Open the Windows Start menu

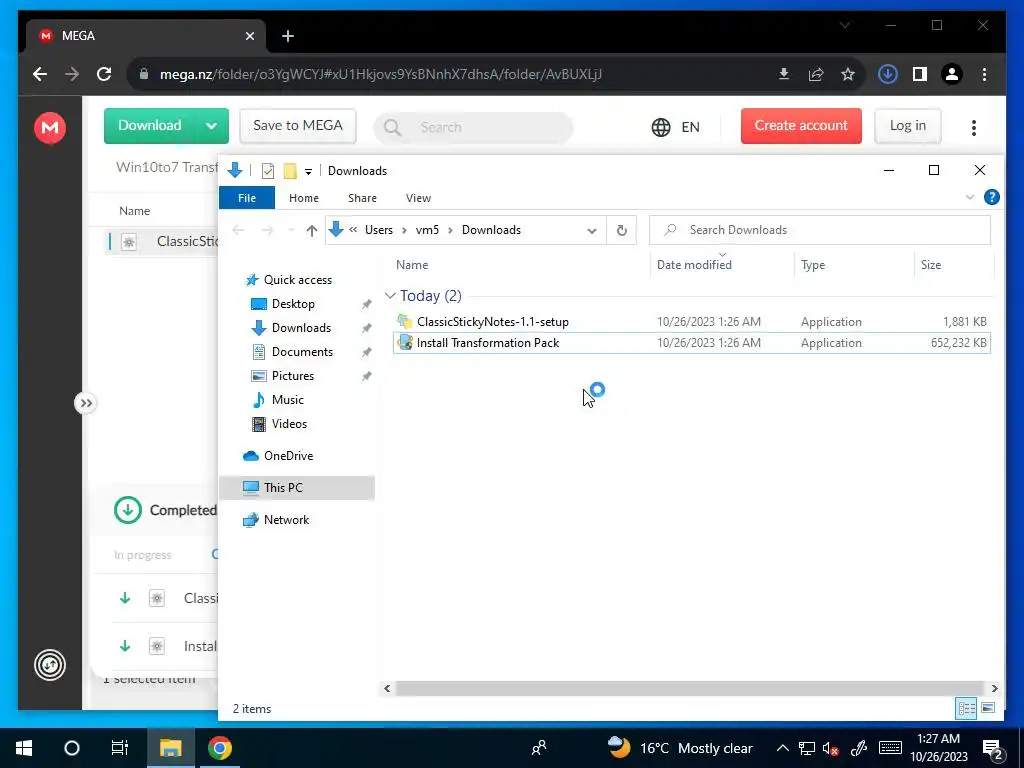(24, 748)
